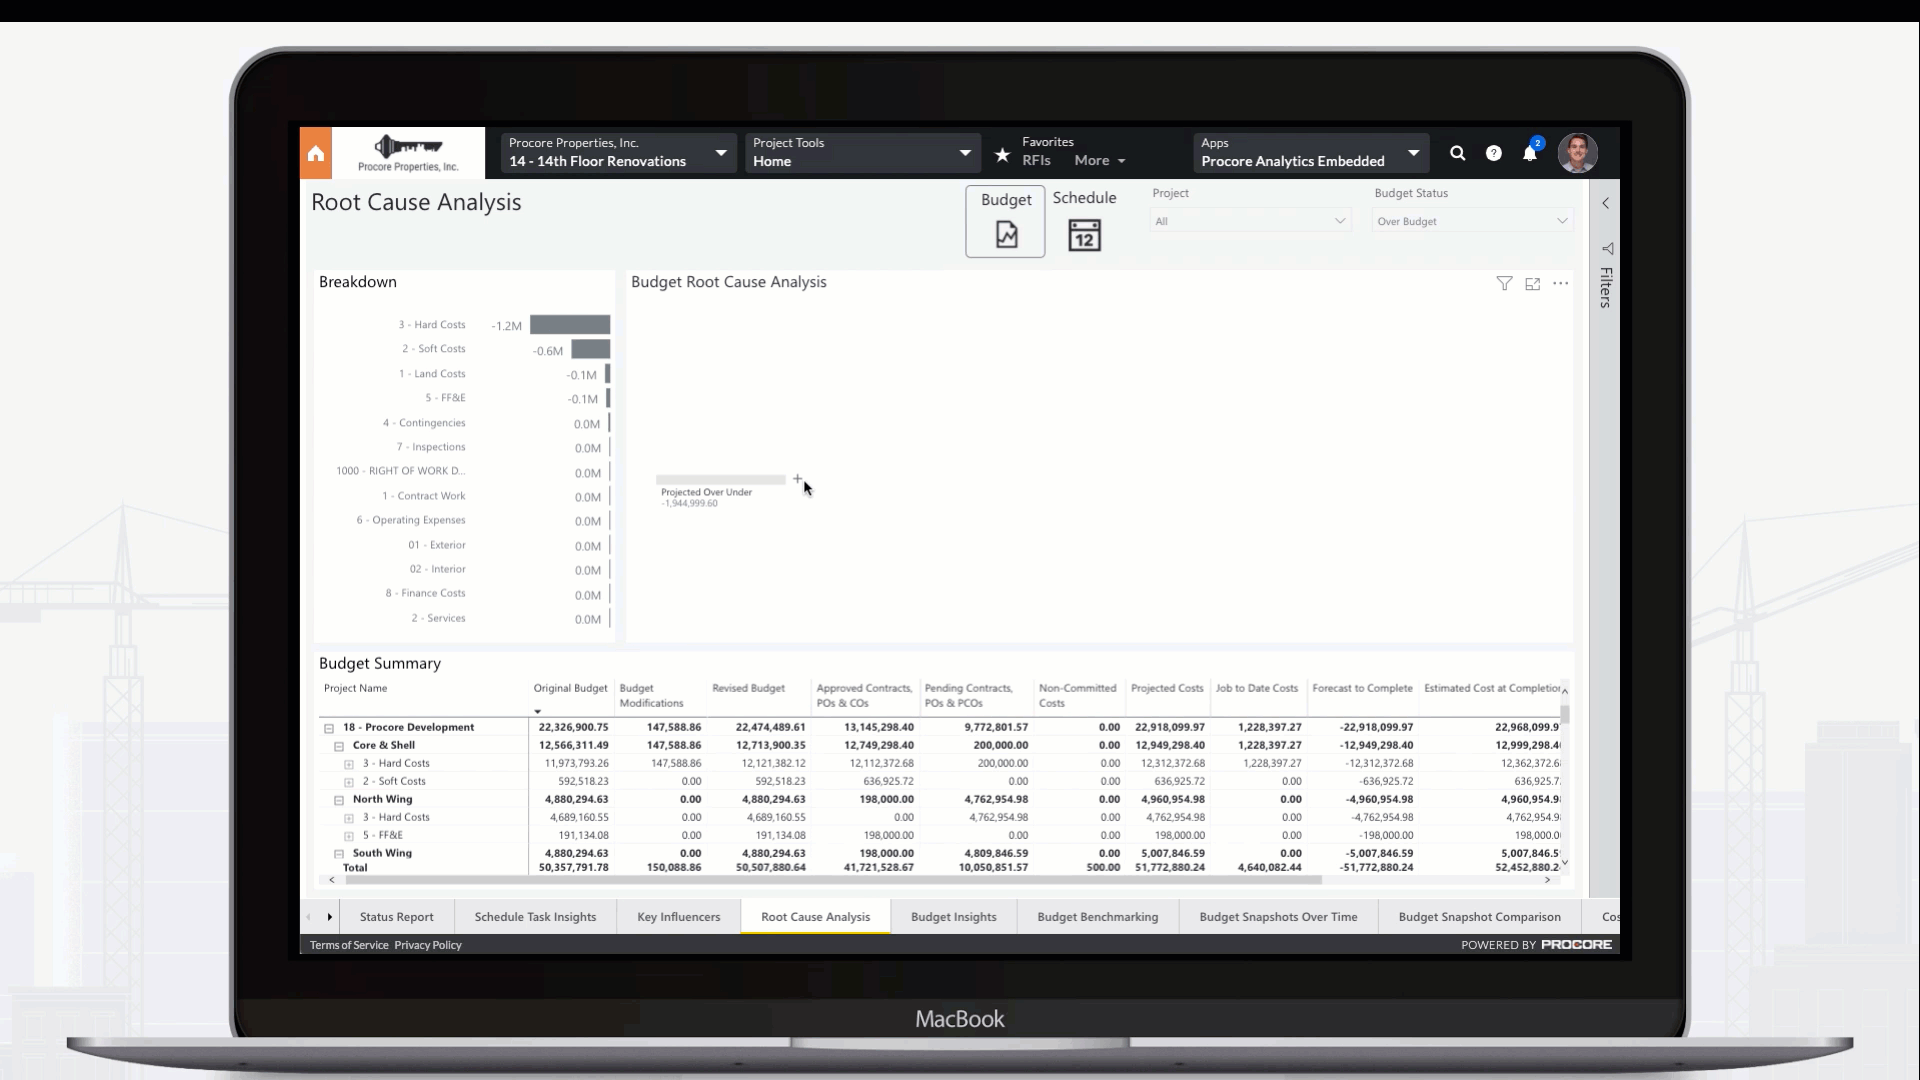Screen dimensions: 1920x1080
Task: Open the search magnifier icon
Action: pos(1457,153)
